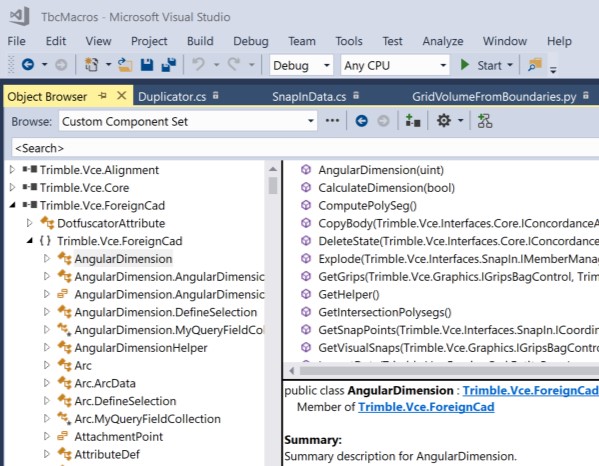Pin the Object Browser tab
The height and width of the screenshot is (466, 599).
[x=102, y=95]
